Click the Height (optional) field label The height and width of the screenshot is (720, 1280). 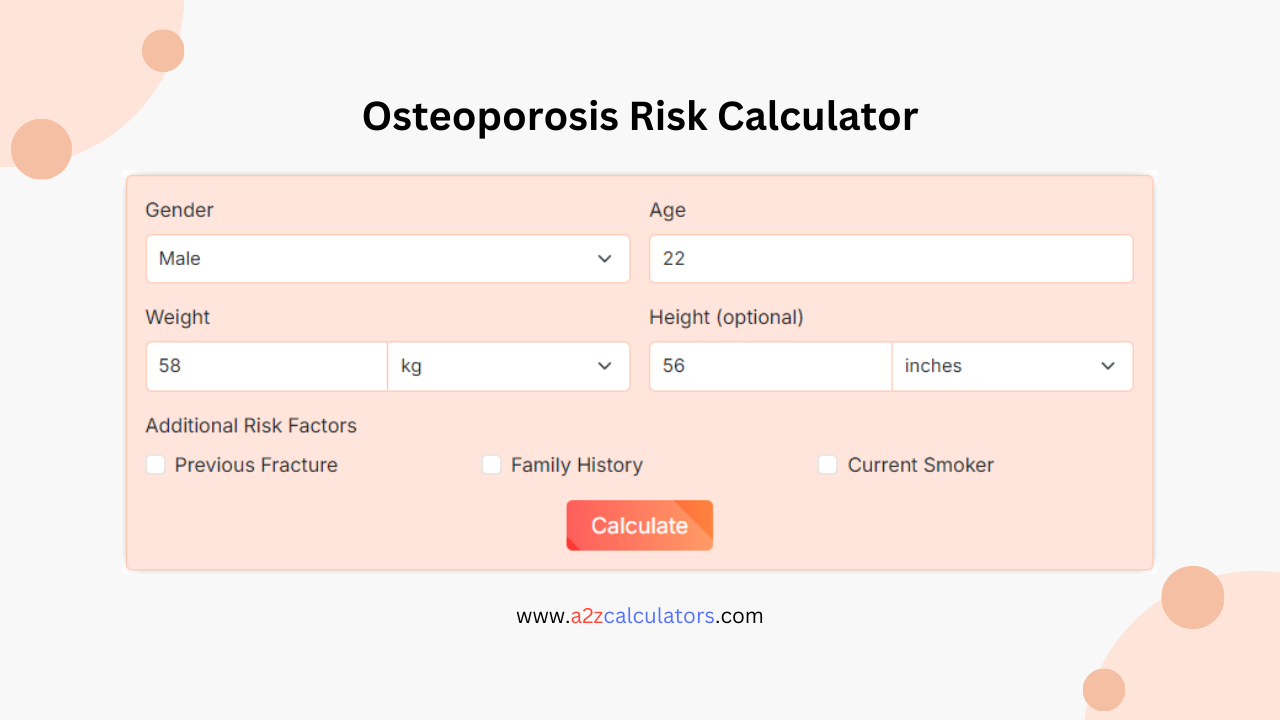pyautogui.click(x=726, y=317)
